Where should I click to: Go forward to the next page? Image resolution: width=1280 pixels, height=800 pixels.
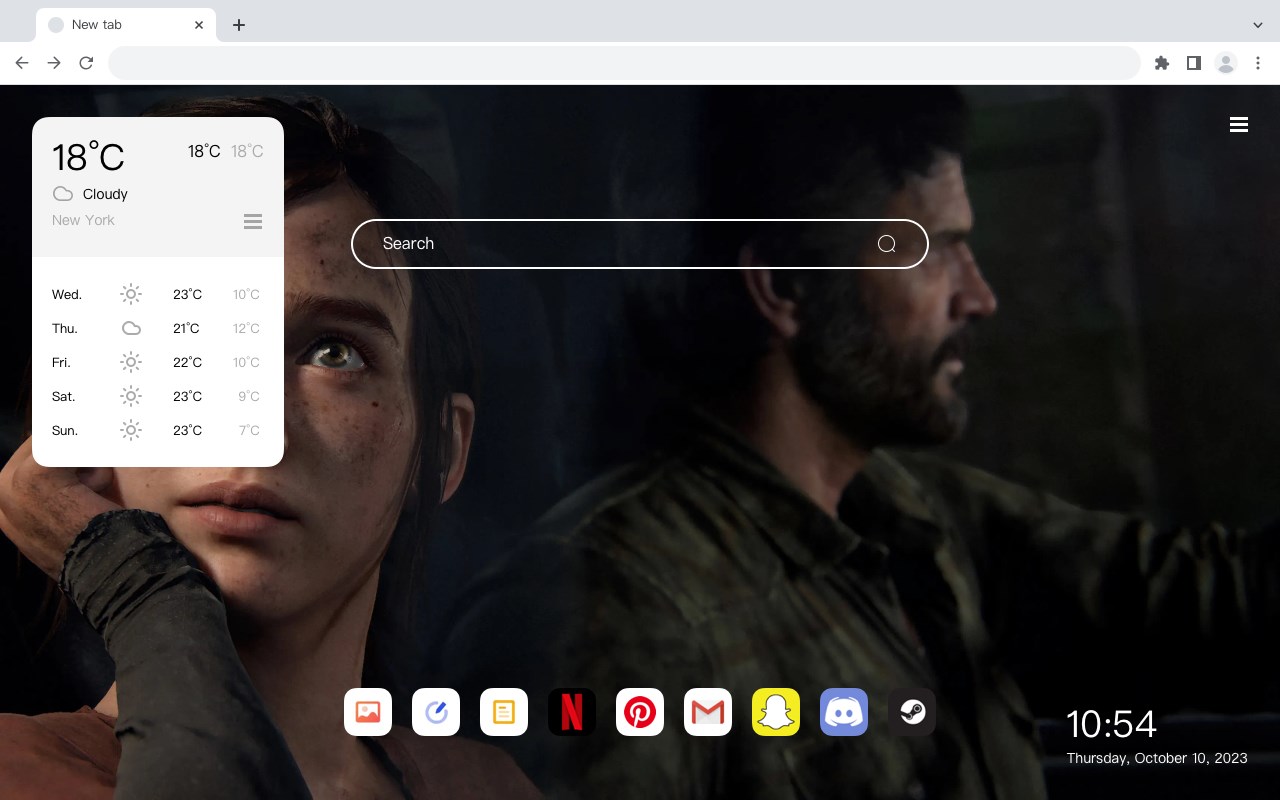(x=54, y=63)
